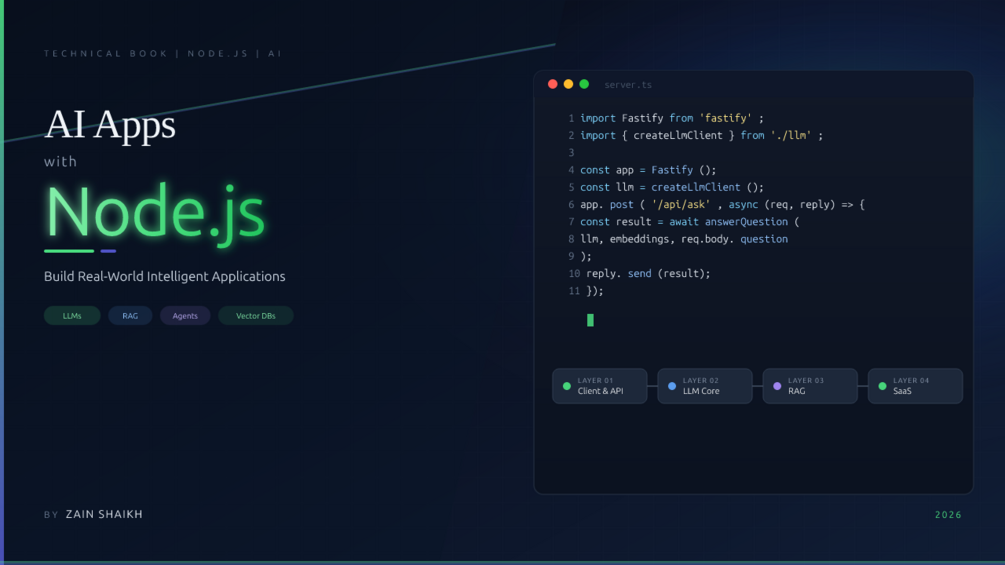Click the yellow minimize dot in code window
The image size is (1005, 565).
568,84
